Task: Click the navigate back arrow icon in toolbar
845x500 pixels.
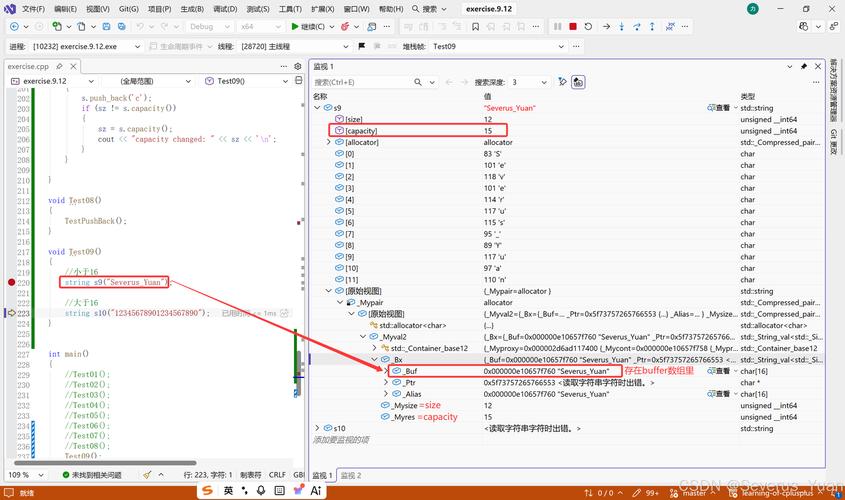Action: pyautogui.click(x=14, y=26)
